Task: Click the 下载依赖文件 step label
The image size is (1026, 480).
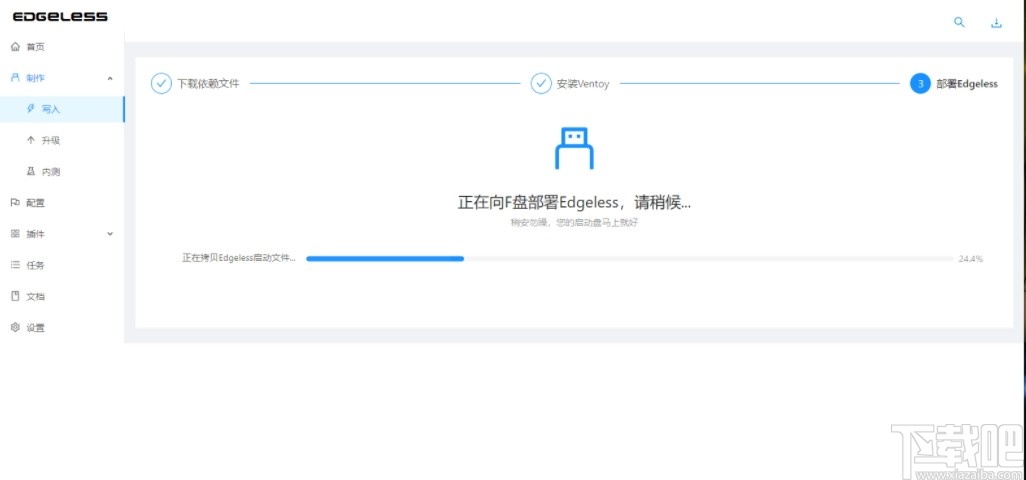Action: [209, 84]
